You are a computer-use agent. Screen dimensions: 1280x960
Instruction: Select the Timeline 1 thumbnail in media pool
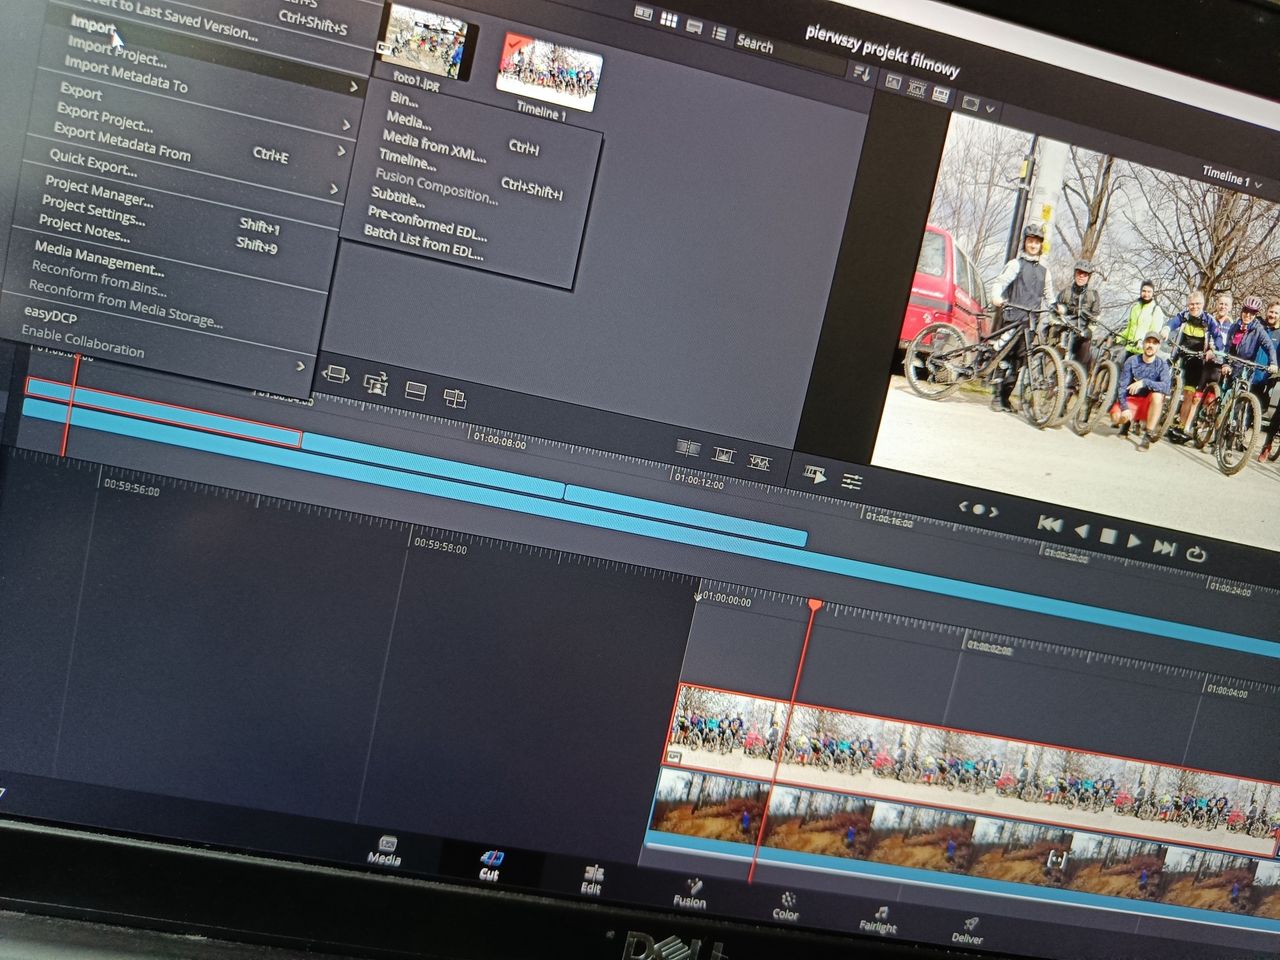[x=549, y=71]
